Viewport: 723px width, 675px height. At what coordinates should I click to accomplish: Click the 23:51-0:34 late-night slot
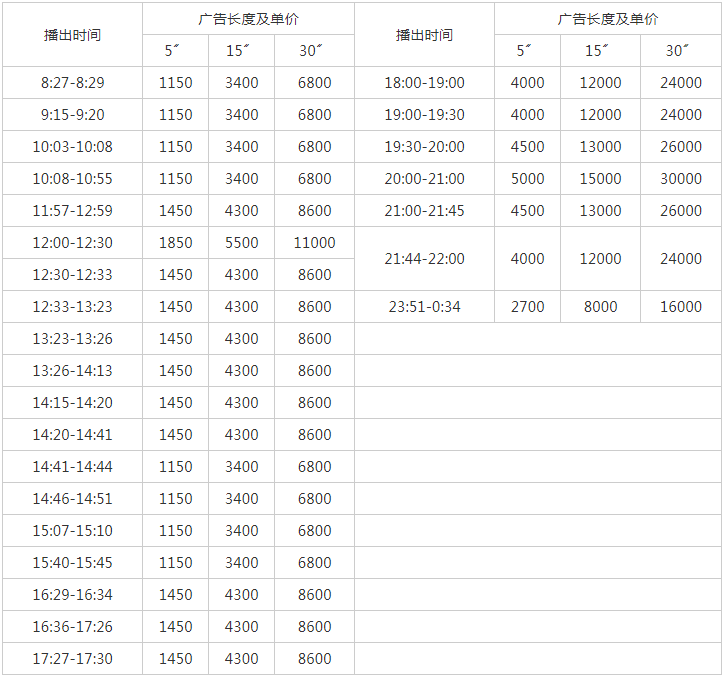click(x=425, y=307)
